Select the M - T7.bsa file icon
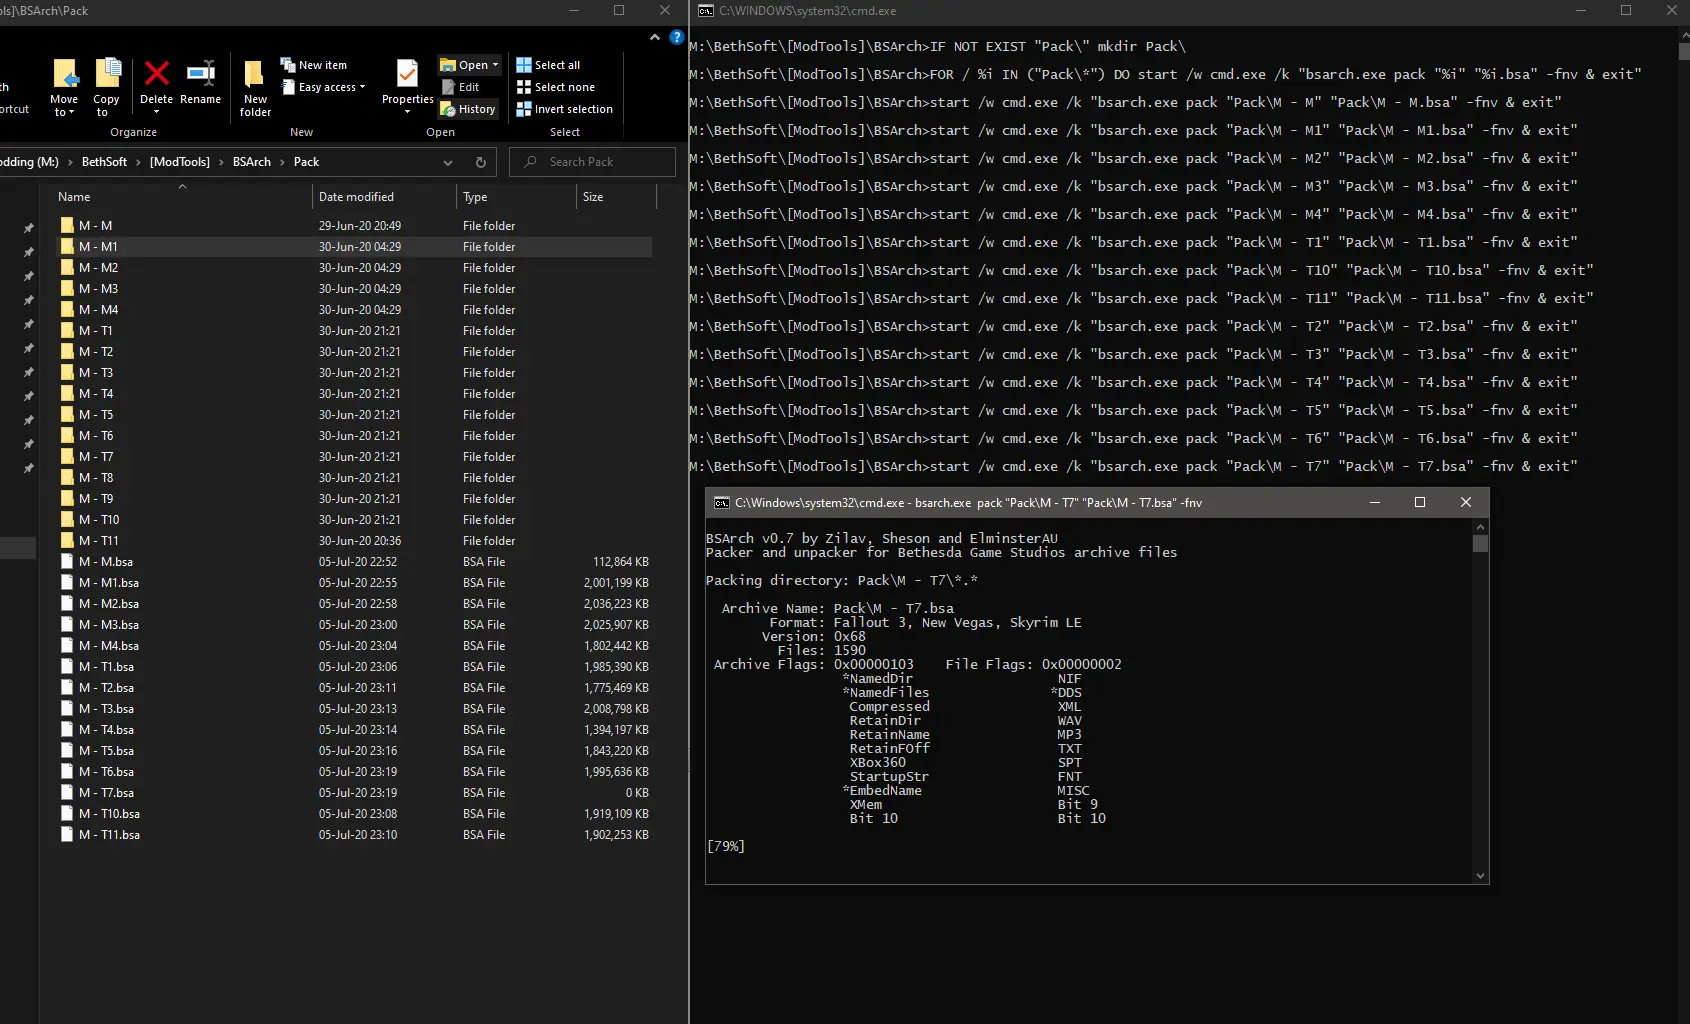Image resolution: width=1690 pixels, height=1024 pixels. pyautogui.click(x=67, y=793)
